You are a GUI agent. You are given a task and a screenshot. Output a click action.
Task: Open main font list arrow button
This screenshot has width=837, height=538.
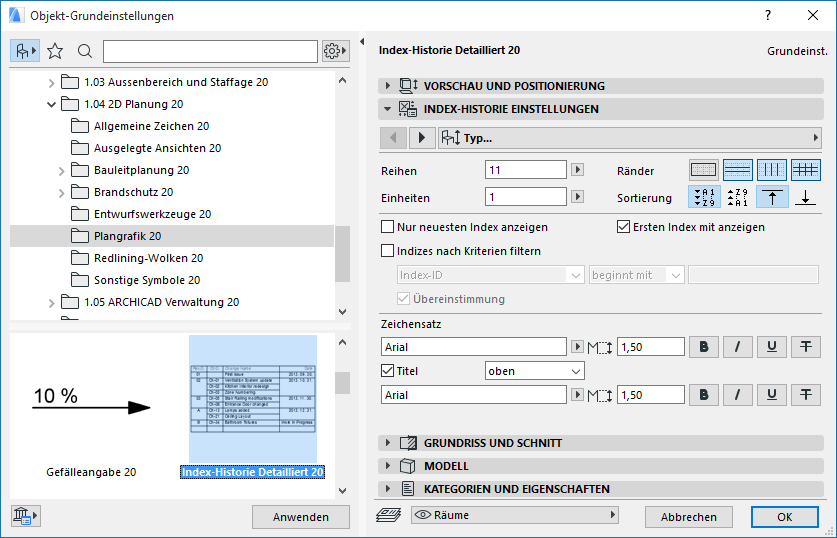577,346
